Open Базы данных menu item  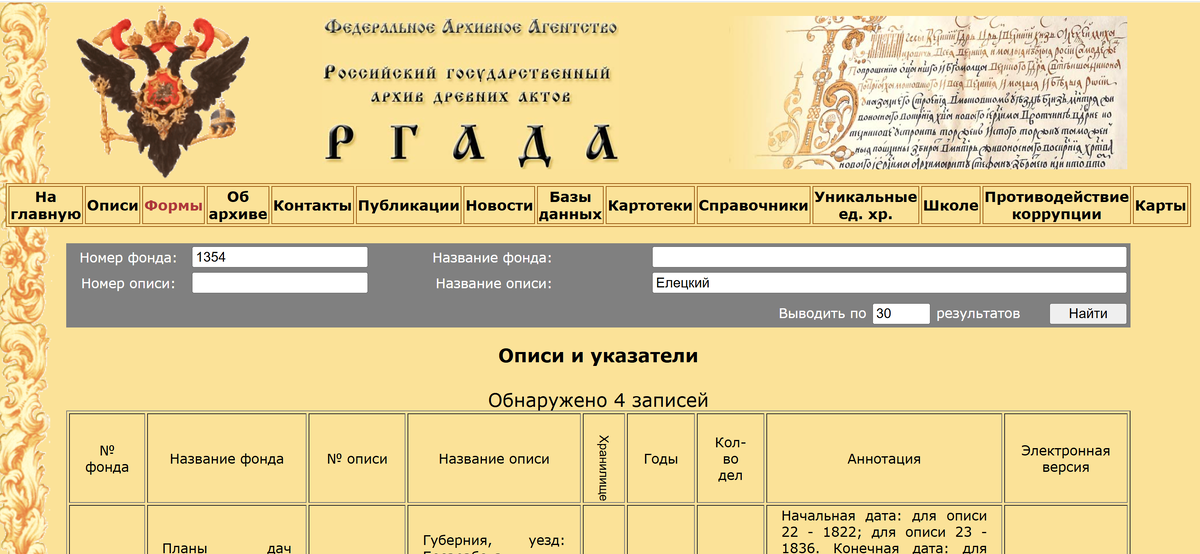coord(570,205)
